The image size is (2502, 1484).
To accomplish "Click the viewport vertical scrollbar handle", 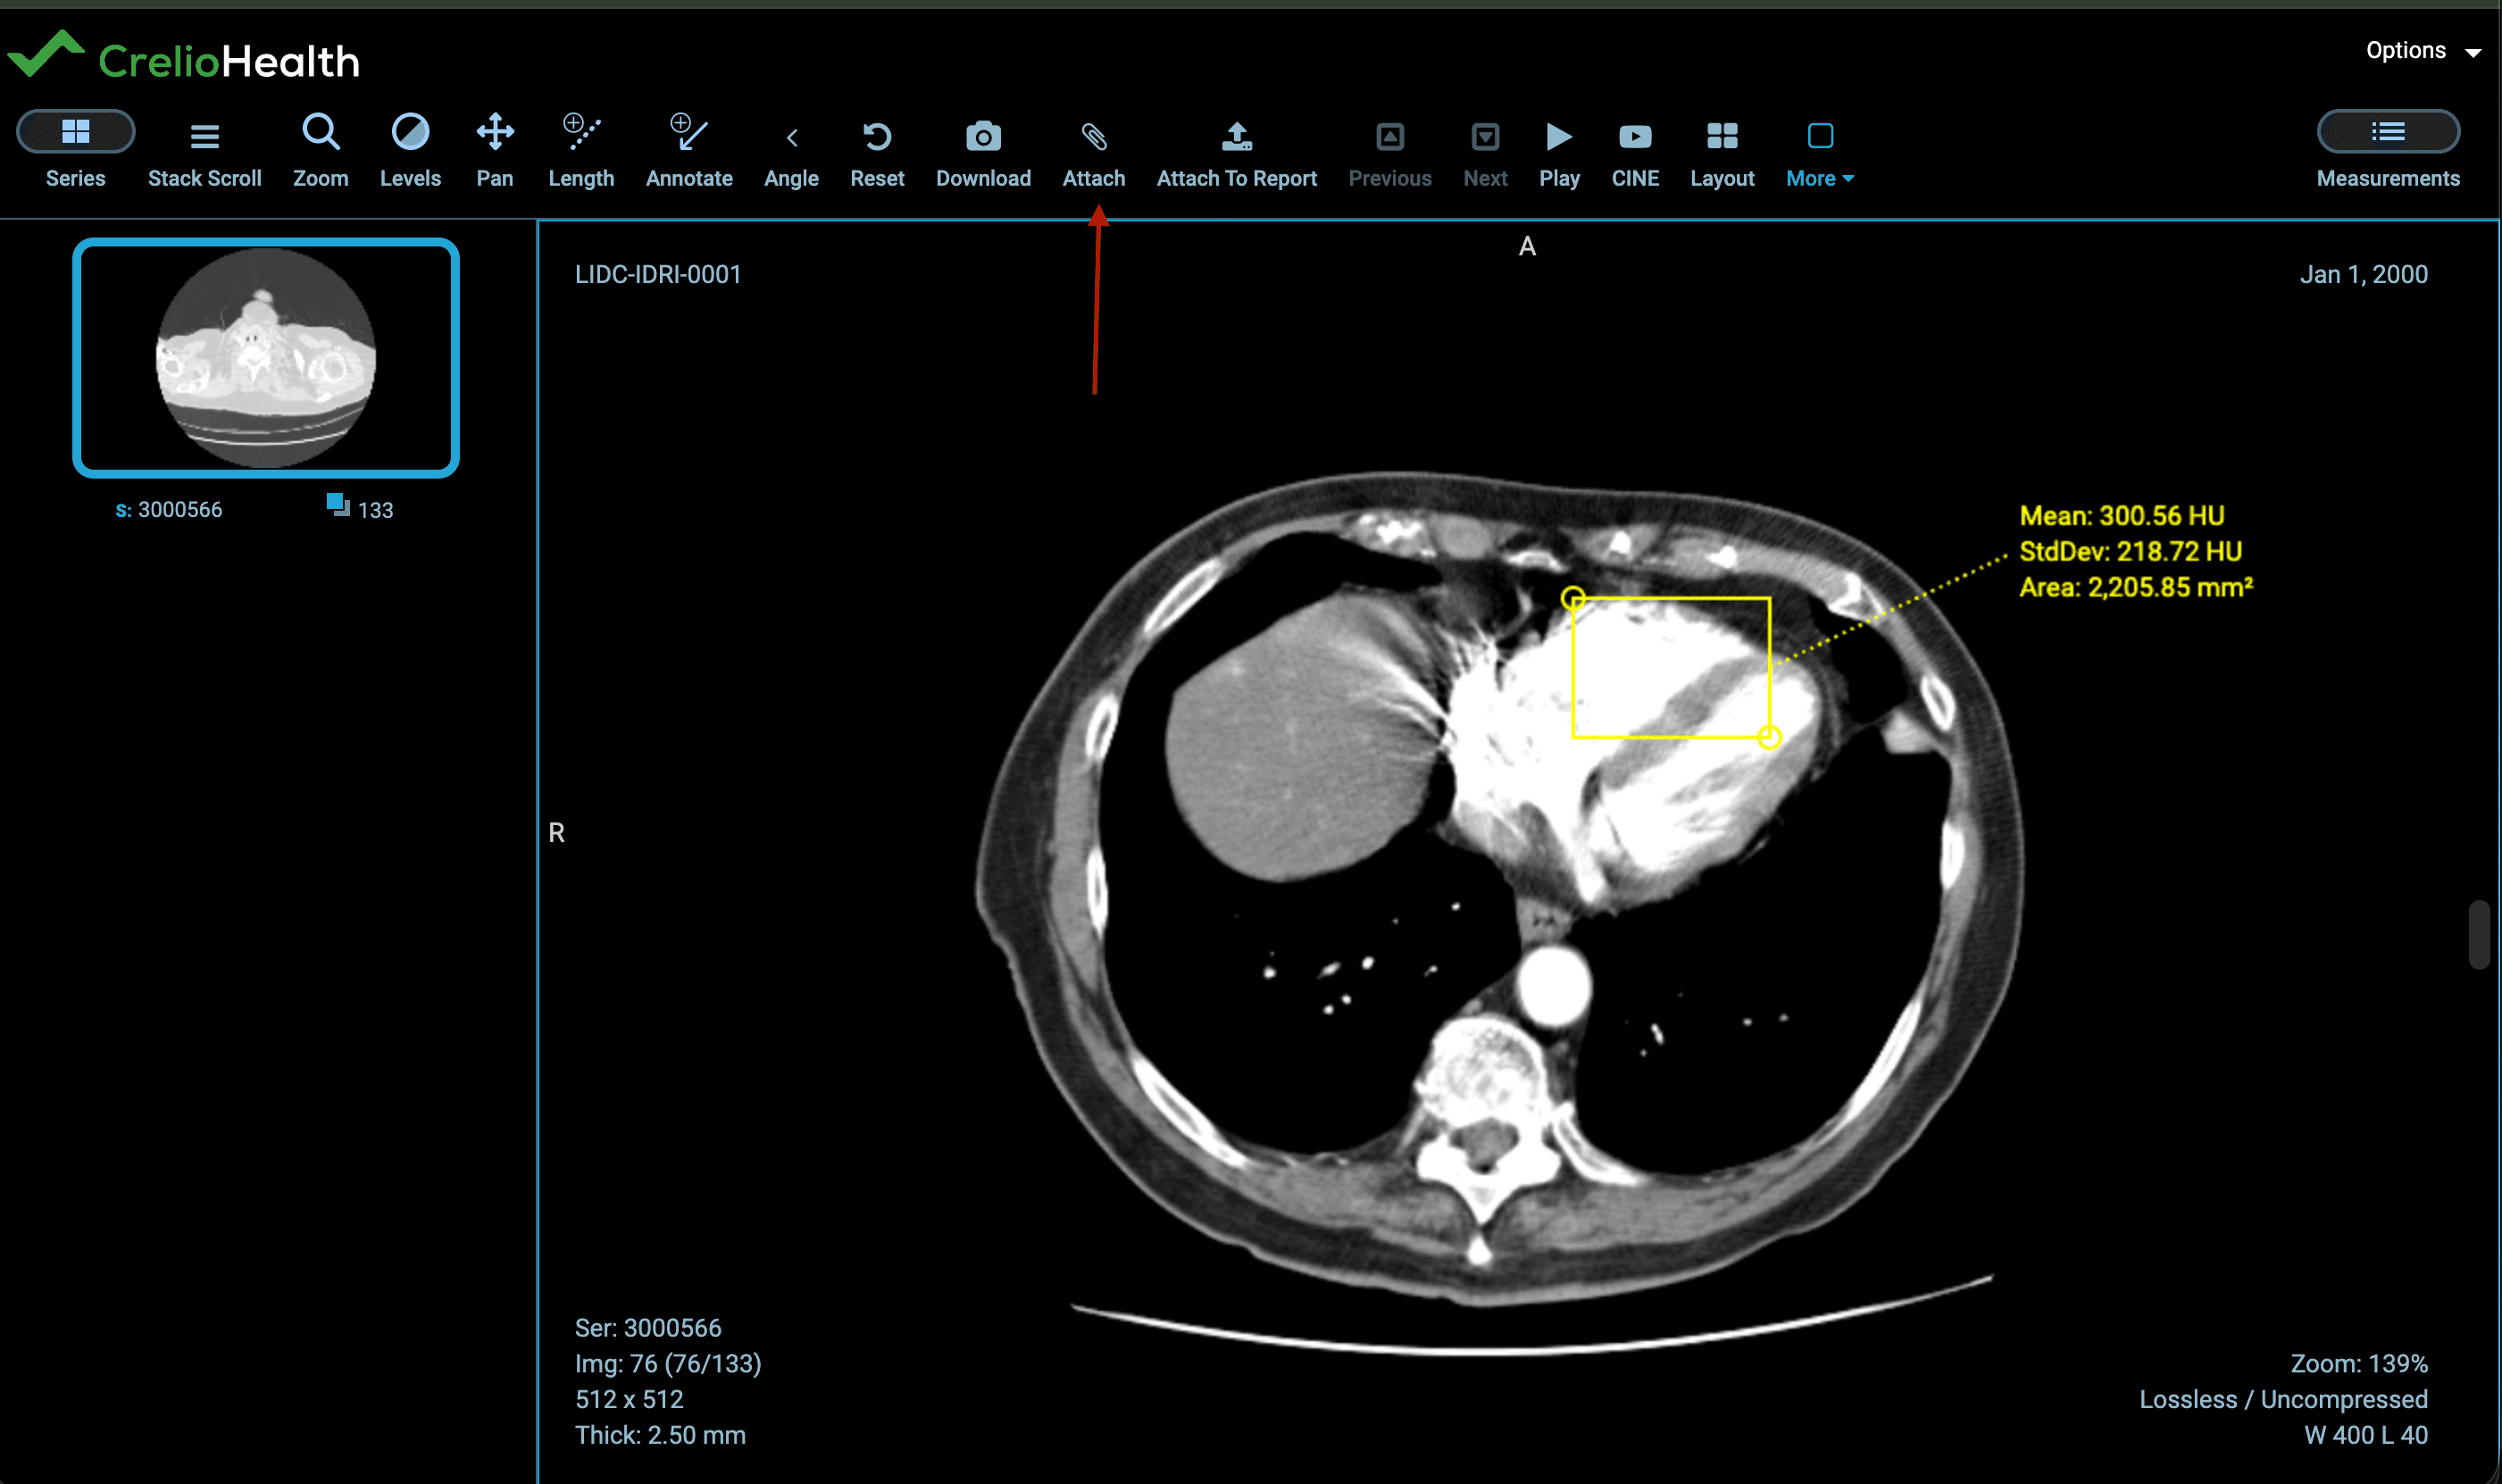I will coord(2478,935).
